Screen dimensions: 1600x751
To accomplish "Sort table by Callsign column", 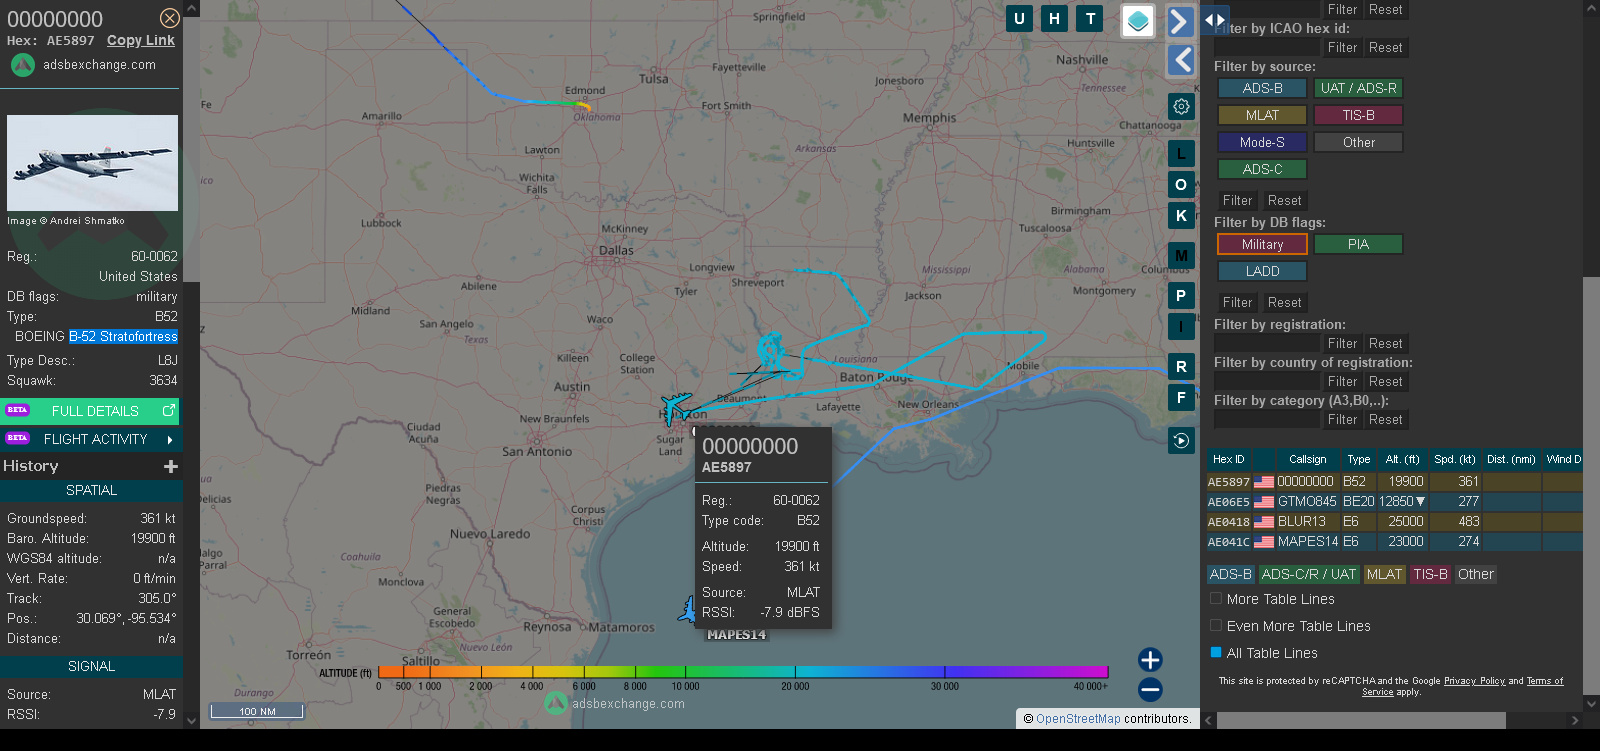I will pyautogui.click(x=1307, y=459).
